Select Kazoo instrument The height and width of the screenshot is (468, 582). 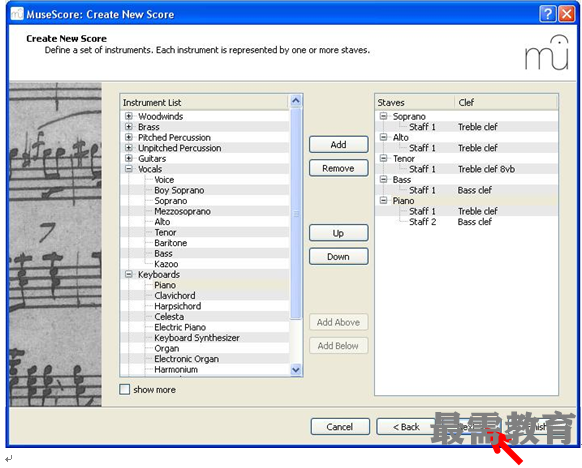(x=166, y=264)
